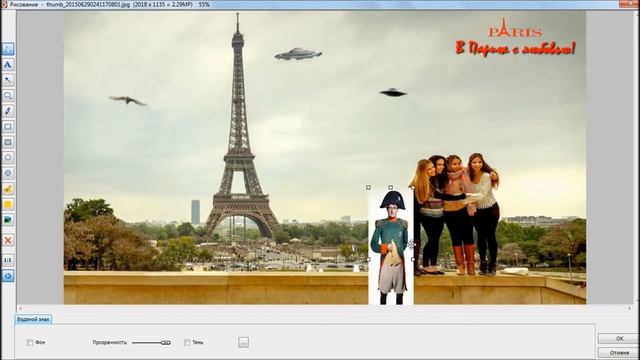Confirm with the OK button
640x360 pixels.
(619, 338)
